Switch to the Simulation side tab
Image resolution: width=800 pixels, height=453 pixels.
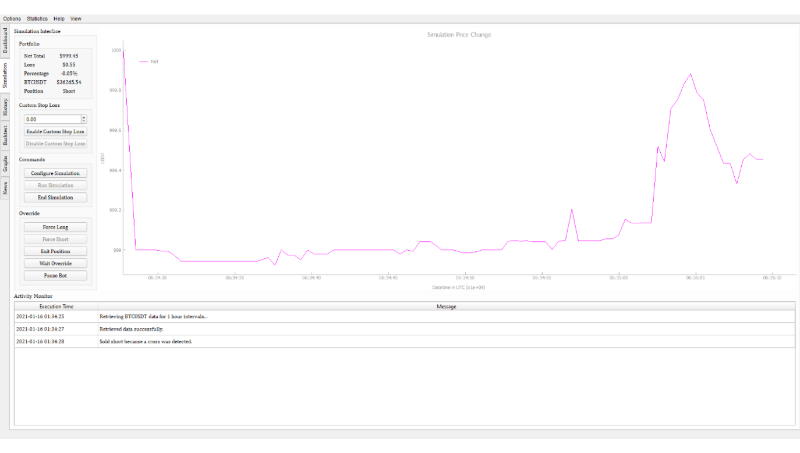5,75
